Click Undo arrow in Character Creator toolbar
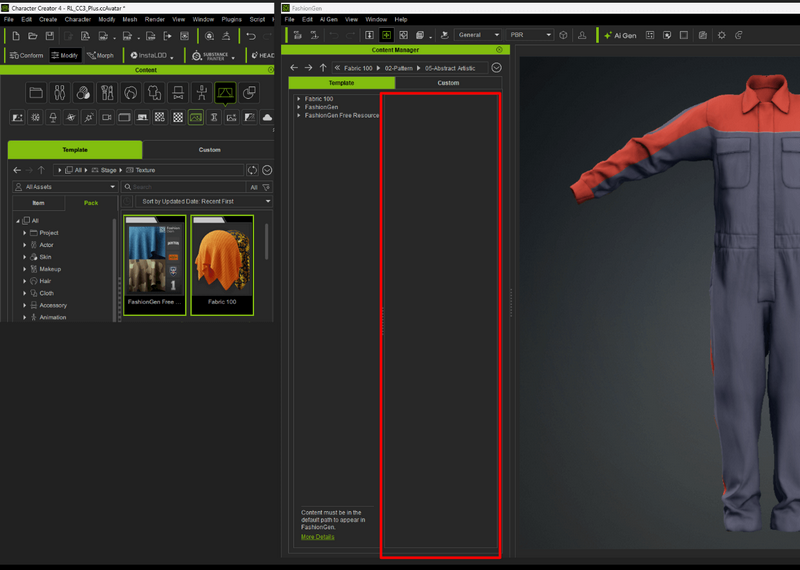 pos(251,36)
